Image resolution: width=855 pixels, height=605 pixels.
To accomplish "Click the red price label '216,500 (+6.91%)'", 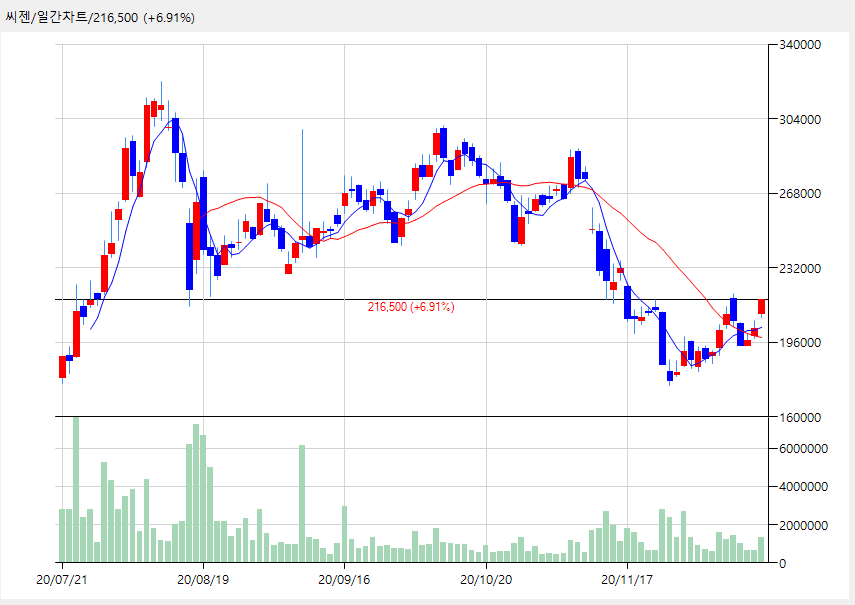I will [411, 307].
